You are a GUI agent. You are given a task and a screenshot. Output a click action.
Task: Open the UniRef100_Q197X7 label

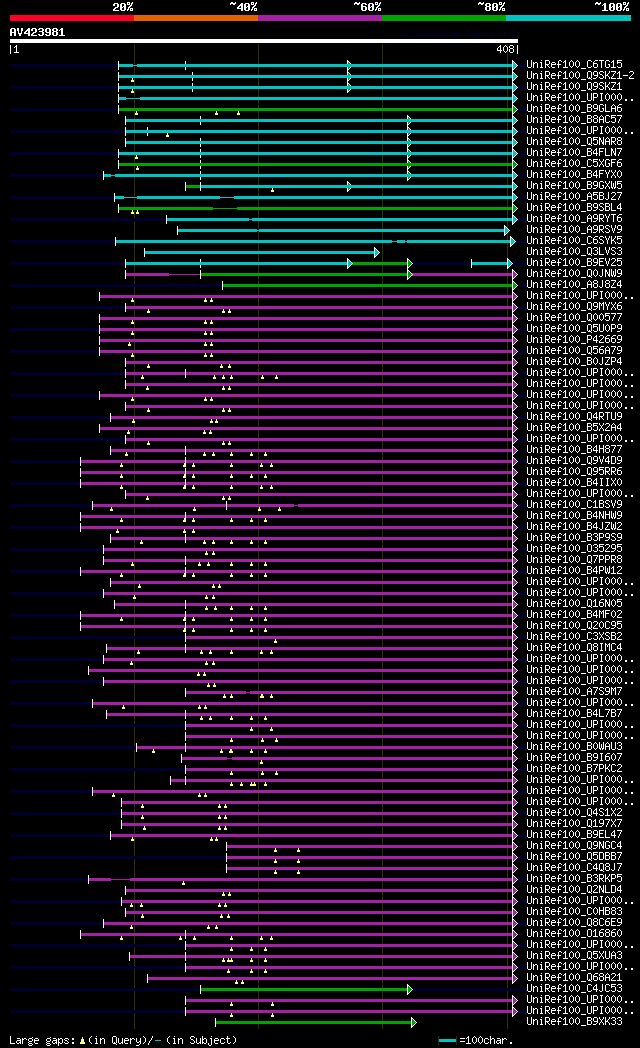click(x=574, y=823)
